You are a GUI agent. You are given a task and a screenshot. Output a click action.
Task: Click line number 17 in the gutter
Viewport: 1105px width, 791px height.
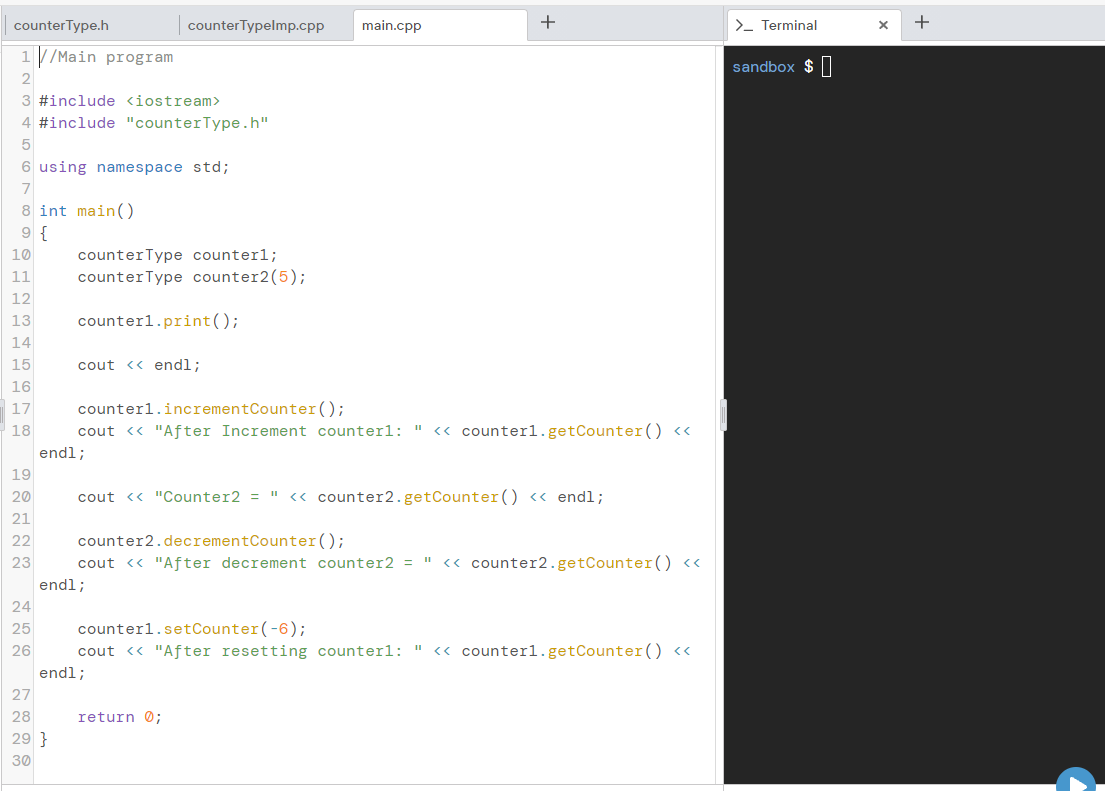[x=20, y=408]
